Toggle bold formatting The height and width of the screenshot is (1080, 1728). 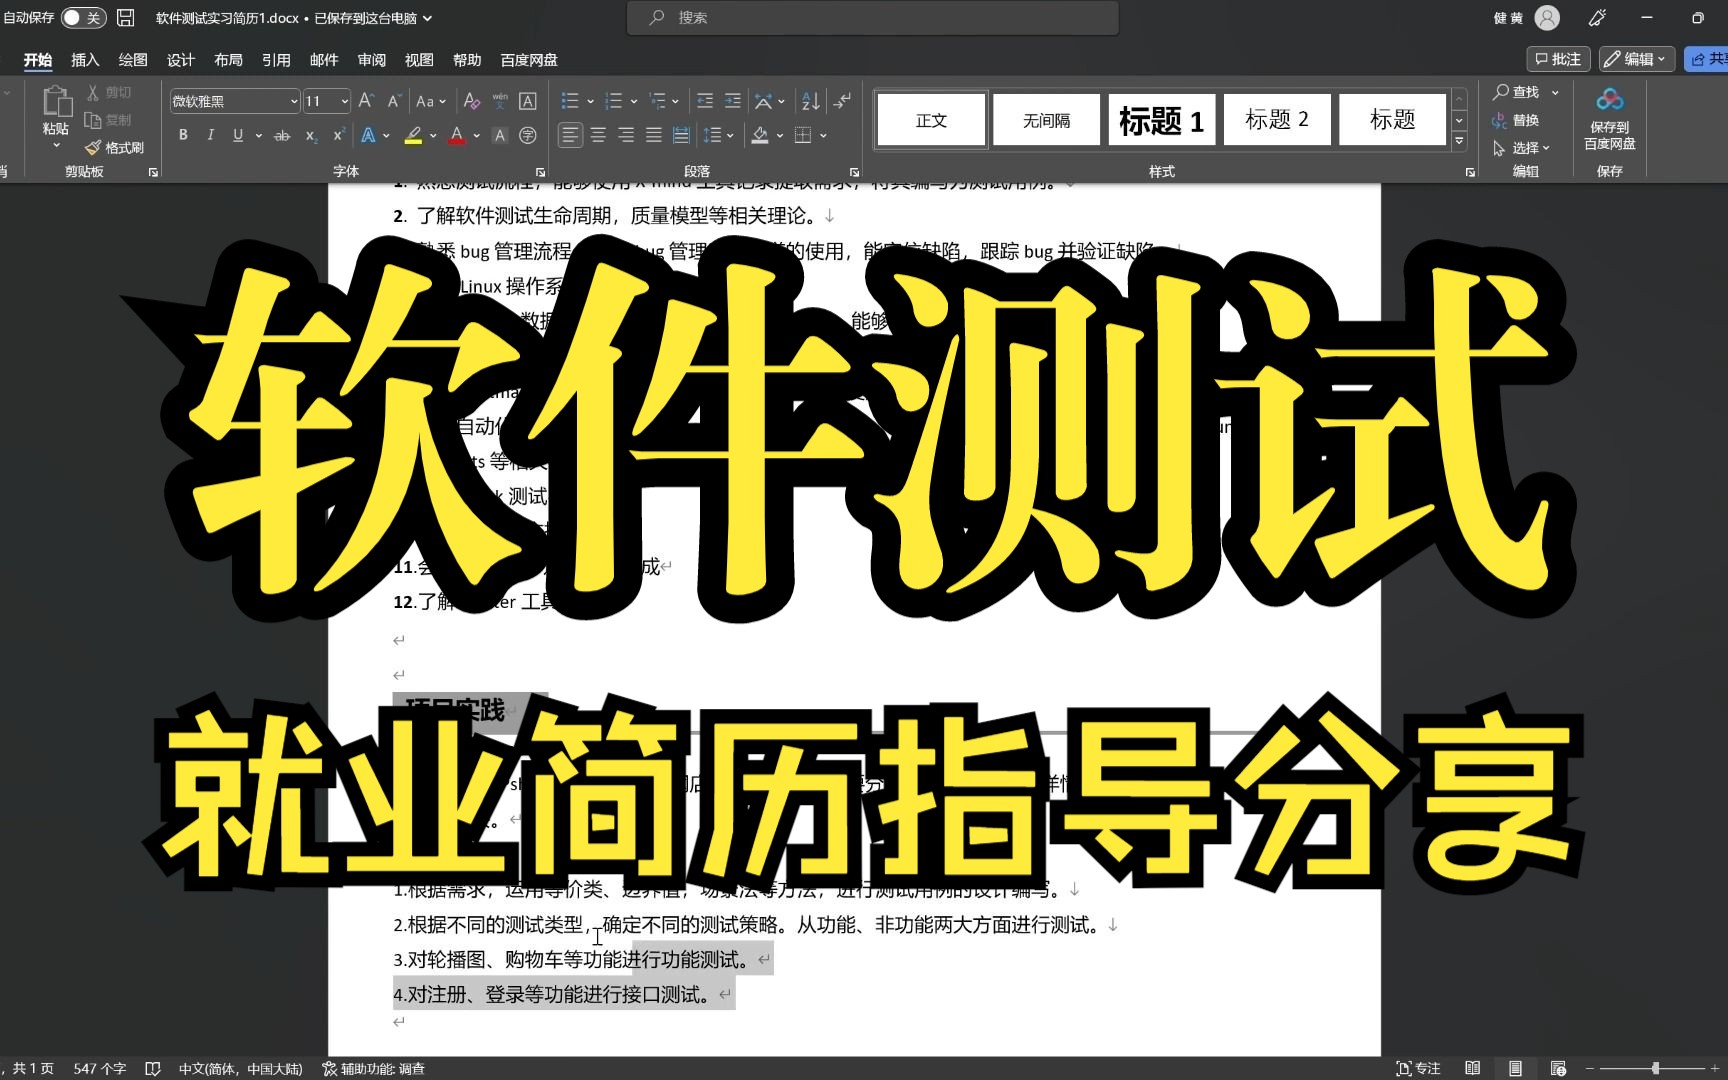pyautogui.click(x=183, y=135)
